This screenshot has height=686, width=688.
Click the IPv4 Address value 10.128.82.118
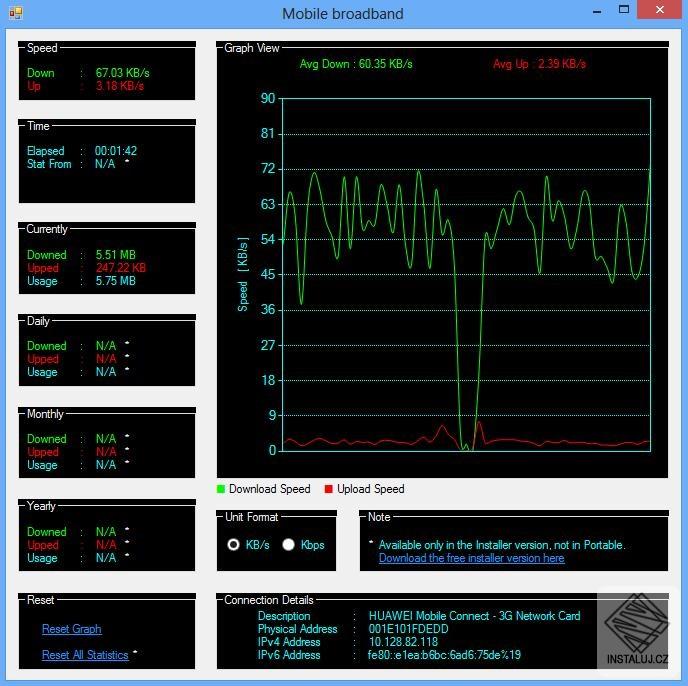coord(403,642)
